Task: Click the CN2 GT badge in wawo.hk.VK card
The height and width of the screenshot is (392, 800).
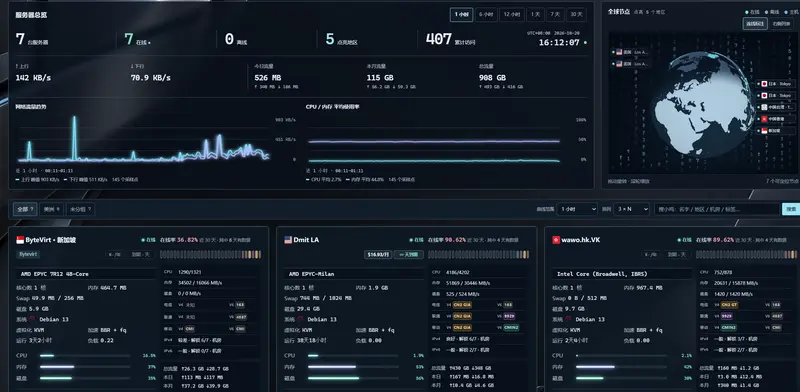Action: click(730, 305)
